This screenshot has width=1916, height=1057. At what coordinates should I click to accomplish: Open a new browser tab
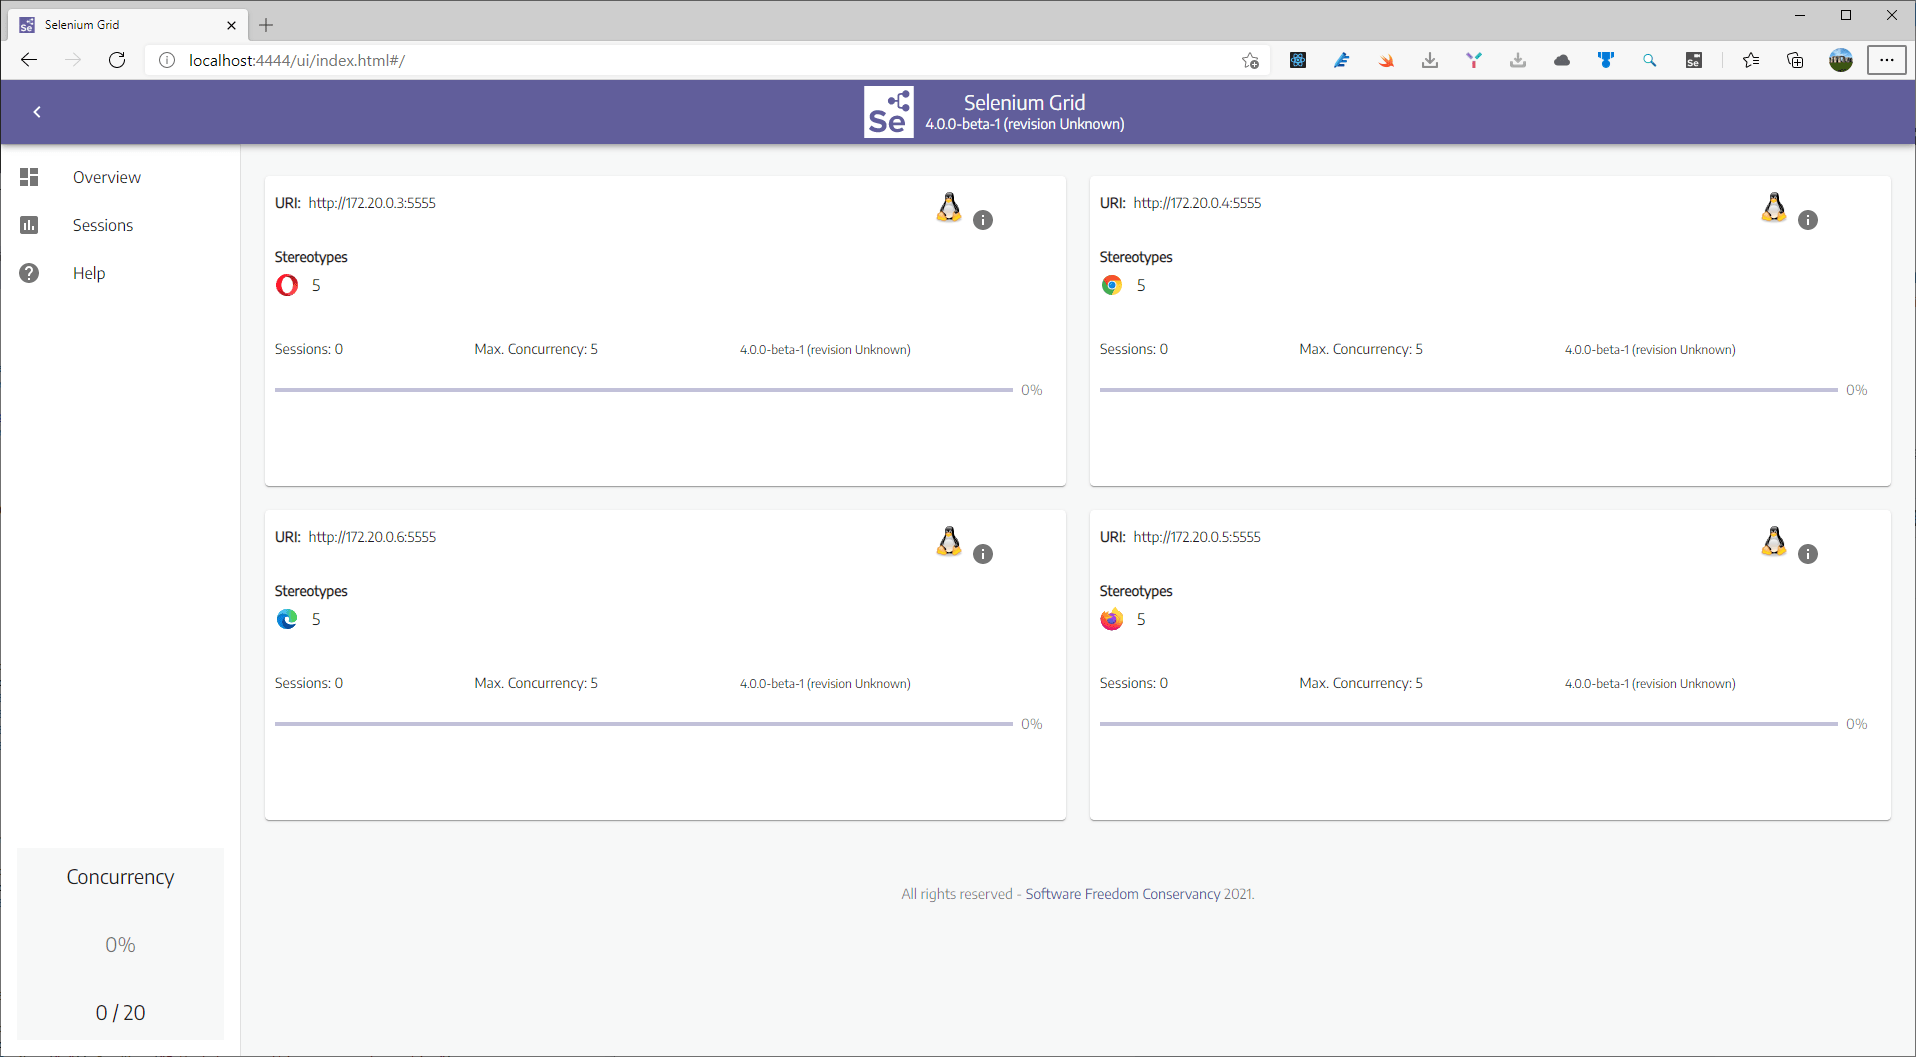(266, 25)
